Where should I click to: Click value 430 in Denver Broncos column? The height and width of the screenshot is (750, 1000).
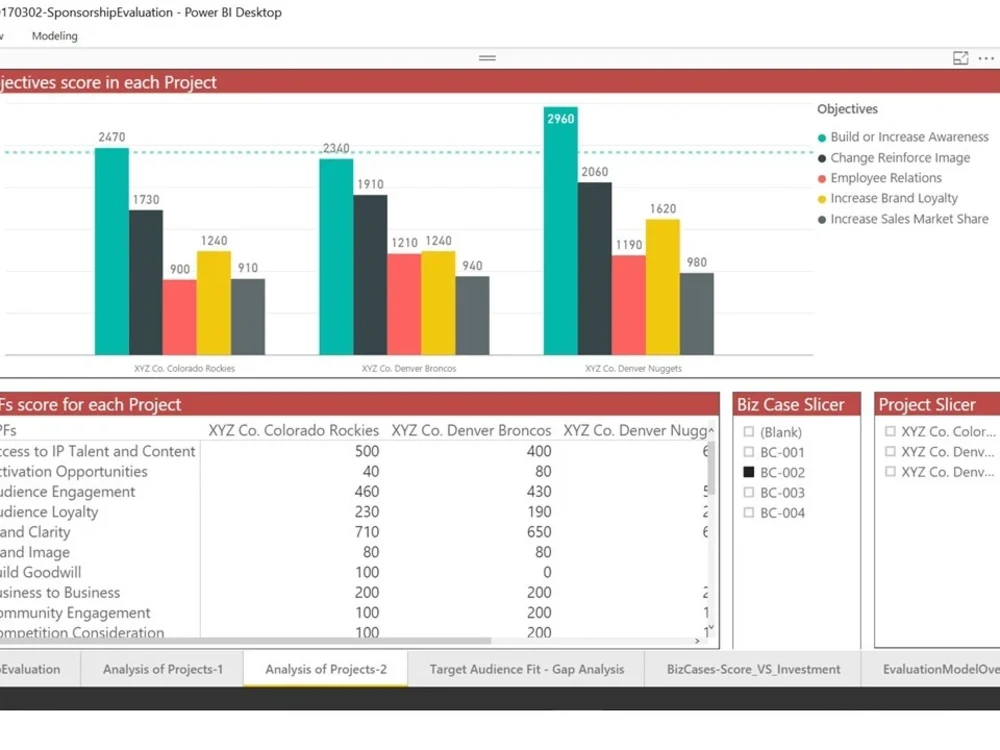tap(539, 492)
